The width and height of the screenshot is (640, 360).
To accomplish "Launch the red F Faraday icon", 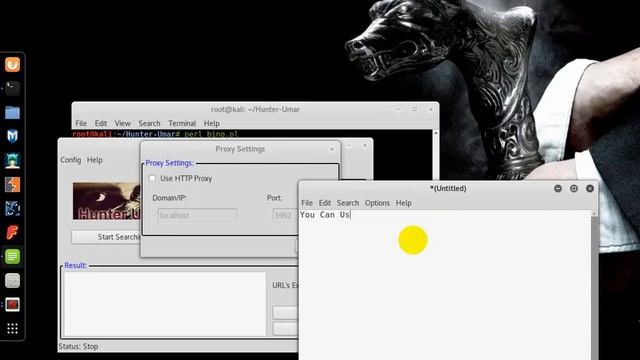I will tap(12, 233).
